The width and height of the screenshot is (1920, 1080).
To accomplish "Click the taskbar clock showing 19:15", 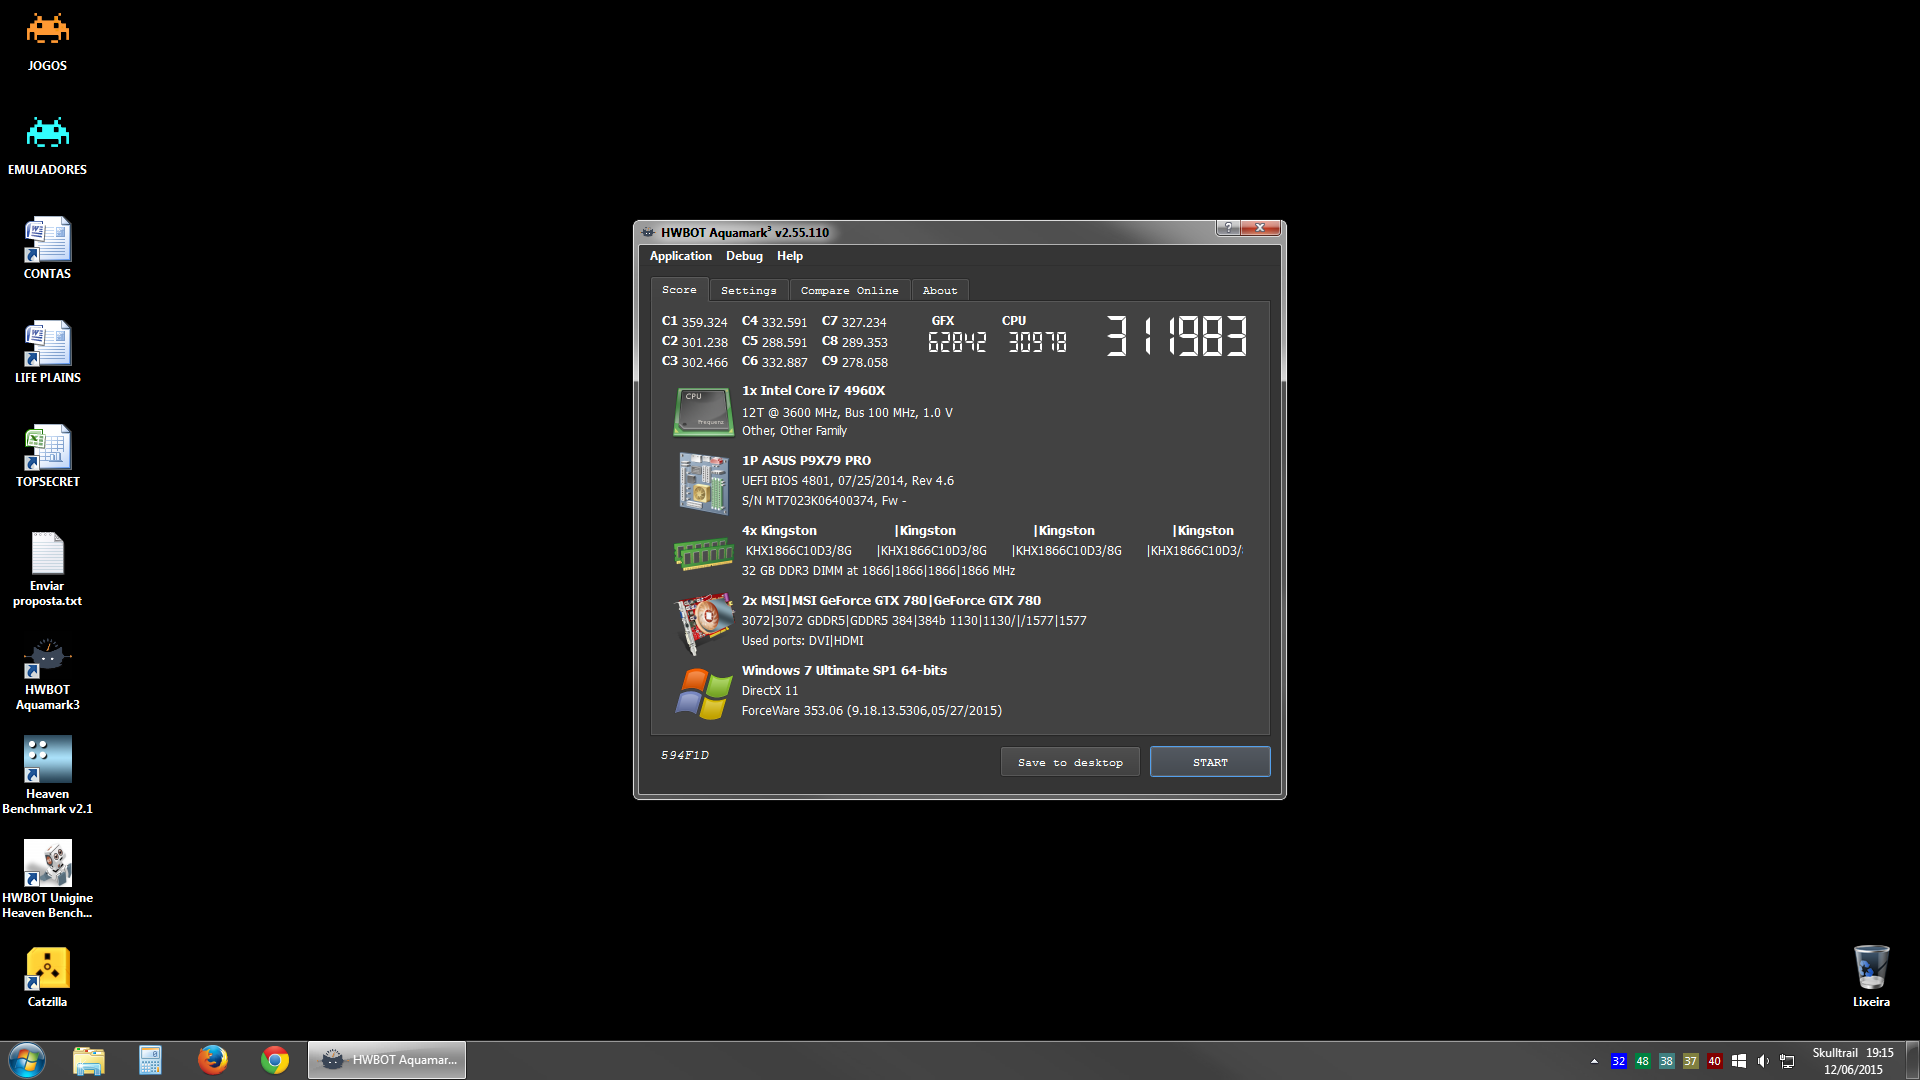I will pyautogui.click(x=1879, y=1053).
